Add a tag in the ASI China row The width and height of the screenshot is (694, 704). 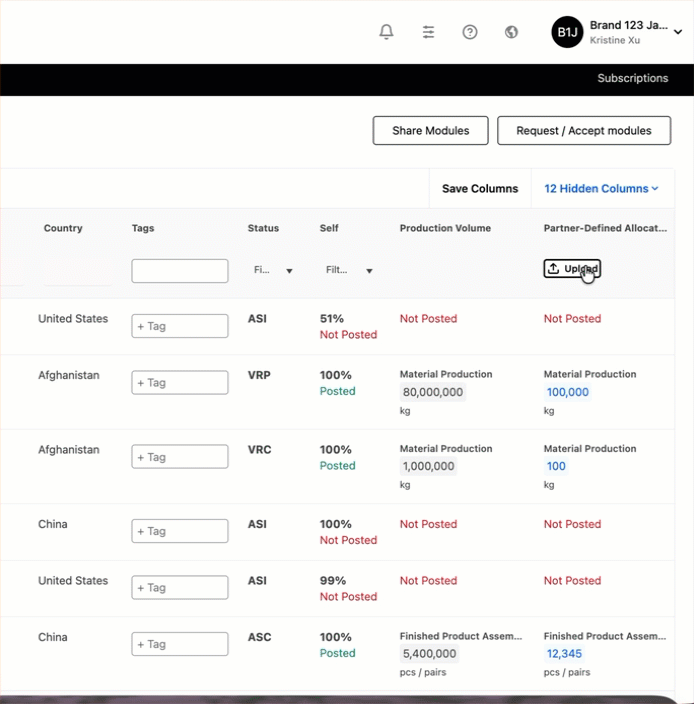click(x=180, y=531)
